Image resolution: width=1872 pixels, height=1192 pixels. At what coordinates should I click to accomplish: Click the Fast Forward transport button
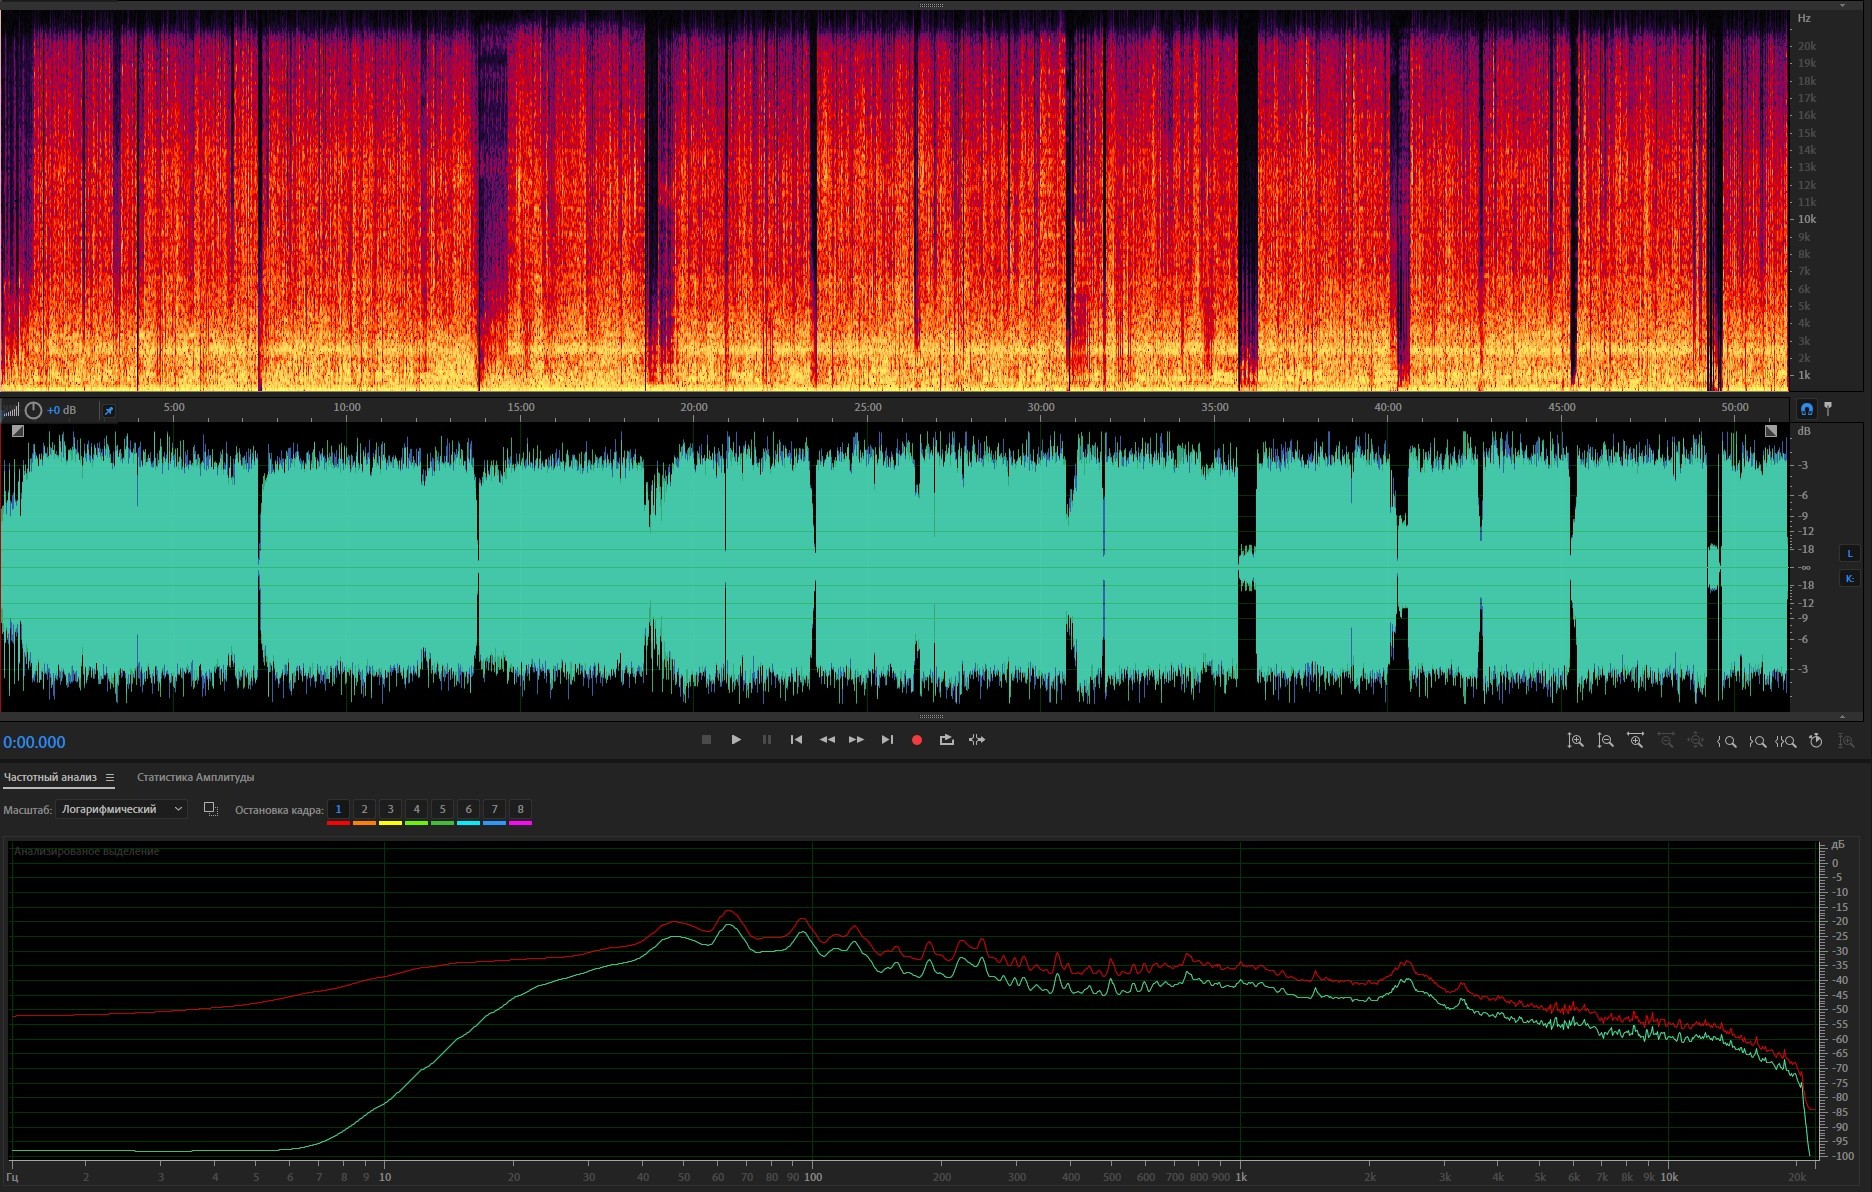pyautogui.click(x=856, y=740)
